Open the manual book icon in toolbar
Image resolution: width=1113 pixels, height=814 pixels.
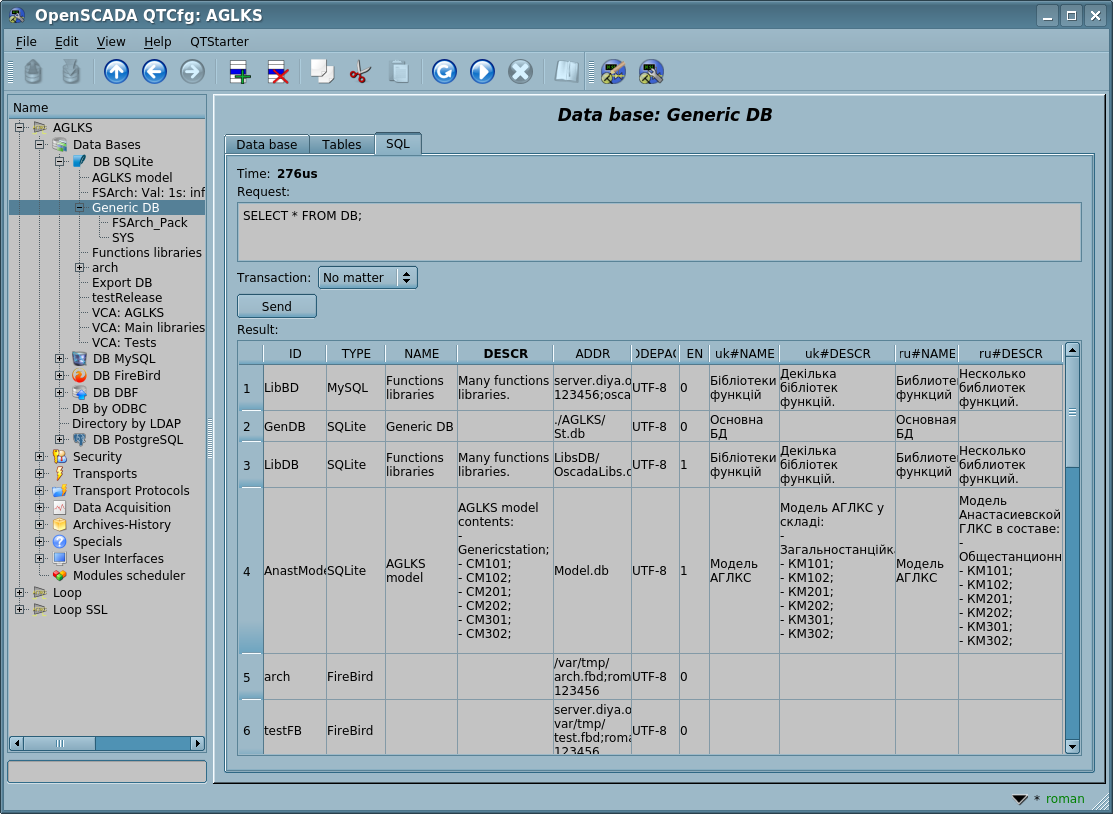(x=567, y=72)
